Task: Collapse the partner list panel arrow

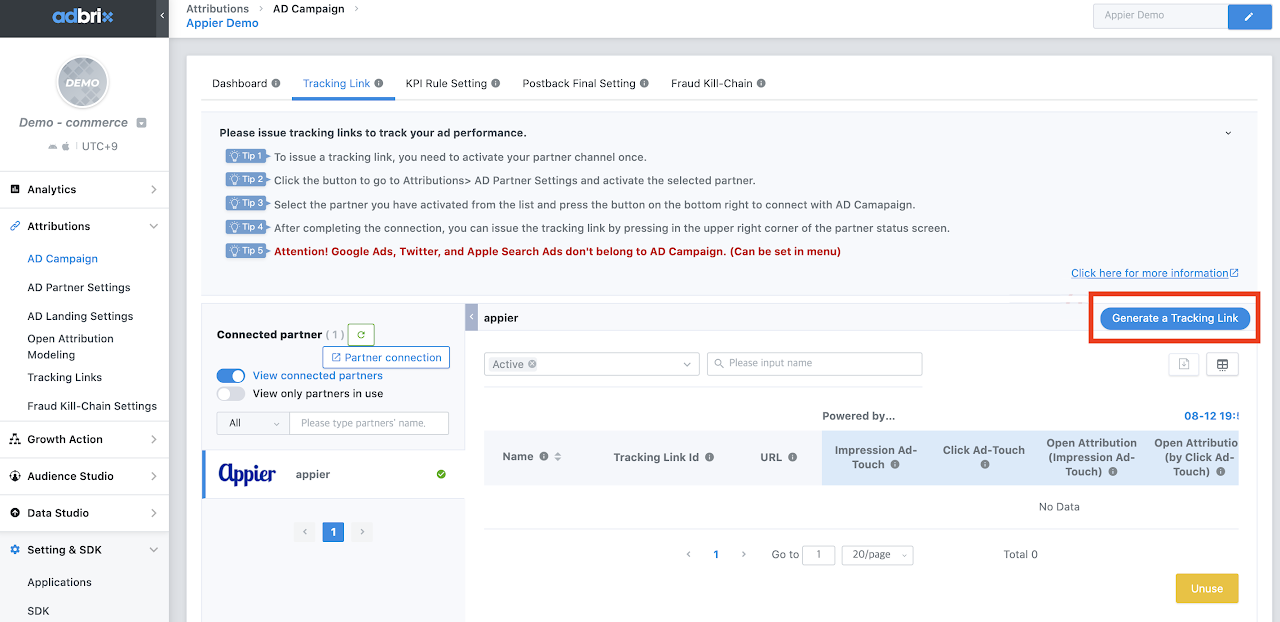Action: click(x=471, y=317)
